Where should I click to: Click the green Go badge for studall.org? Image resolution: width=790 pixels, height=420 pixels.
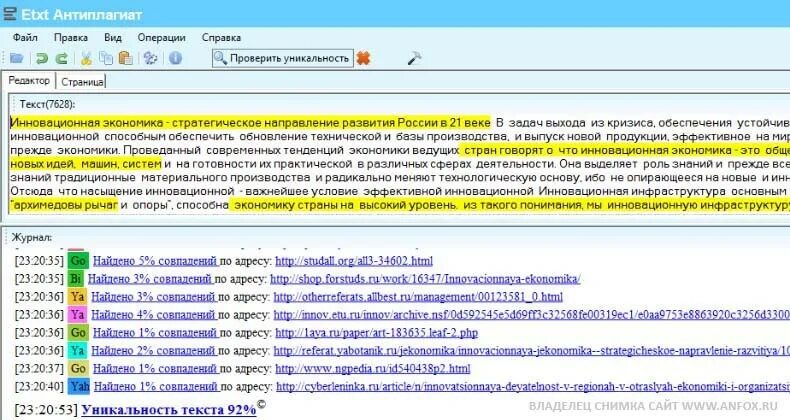coord(78,261)
